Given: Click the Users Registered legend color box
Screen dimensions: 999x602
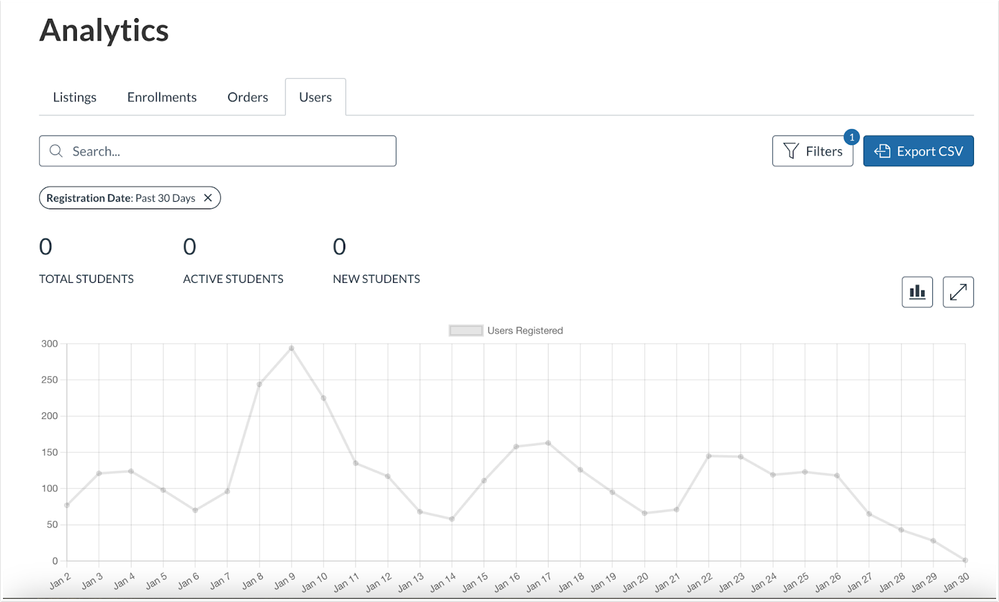Looking at the screenshot, I should pos(465,331).
